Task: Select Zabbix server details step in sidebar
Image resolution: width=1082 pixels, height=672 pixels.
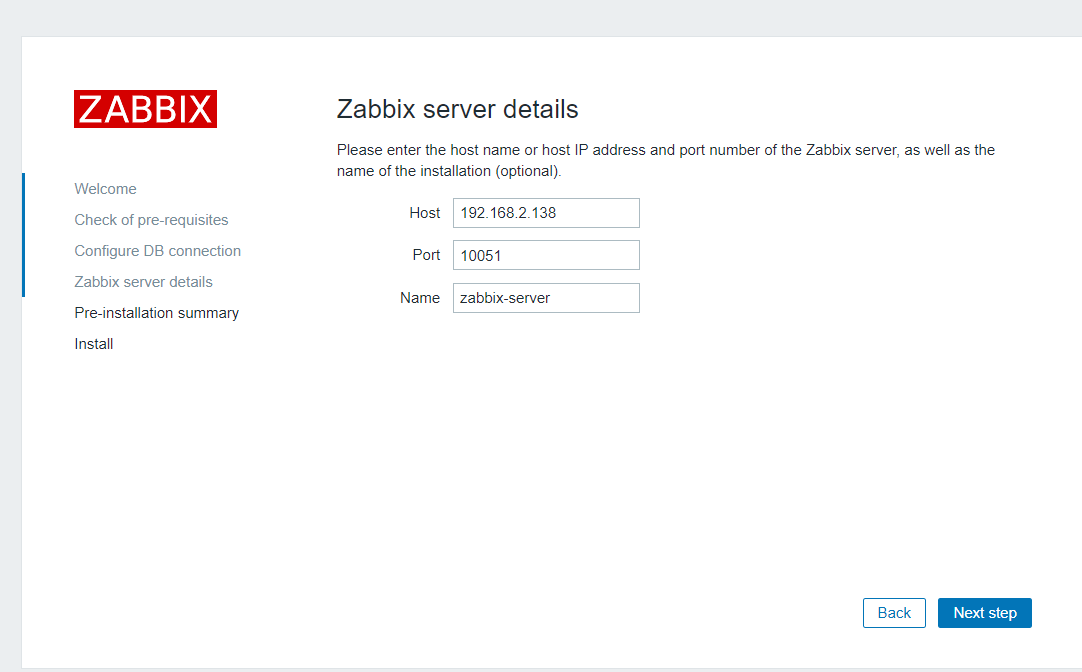Action: pos(144,282)
